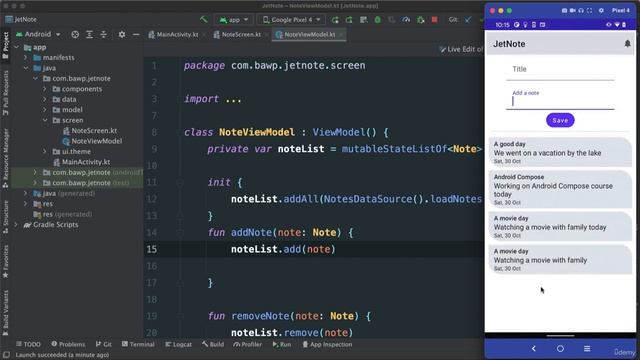The image size is (640, 360).
Task: Click the Git update project arrow icon
Action: point(468,20)
